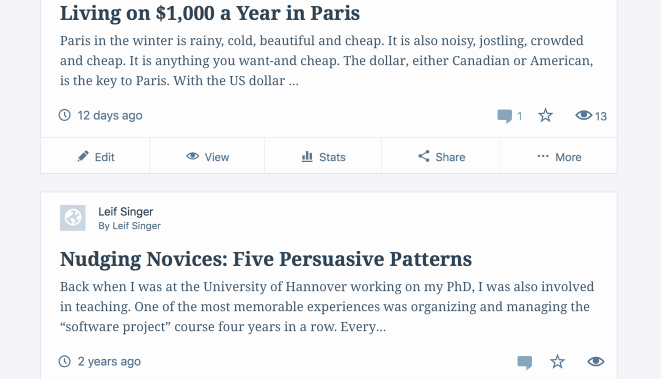Image resolution: width=661 pixels, height=379 pixels.
Task: Click the bar chart Stats icon
Action: 307,156
